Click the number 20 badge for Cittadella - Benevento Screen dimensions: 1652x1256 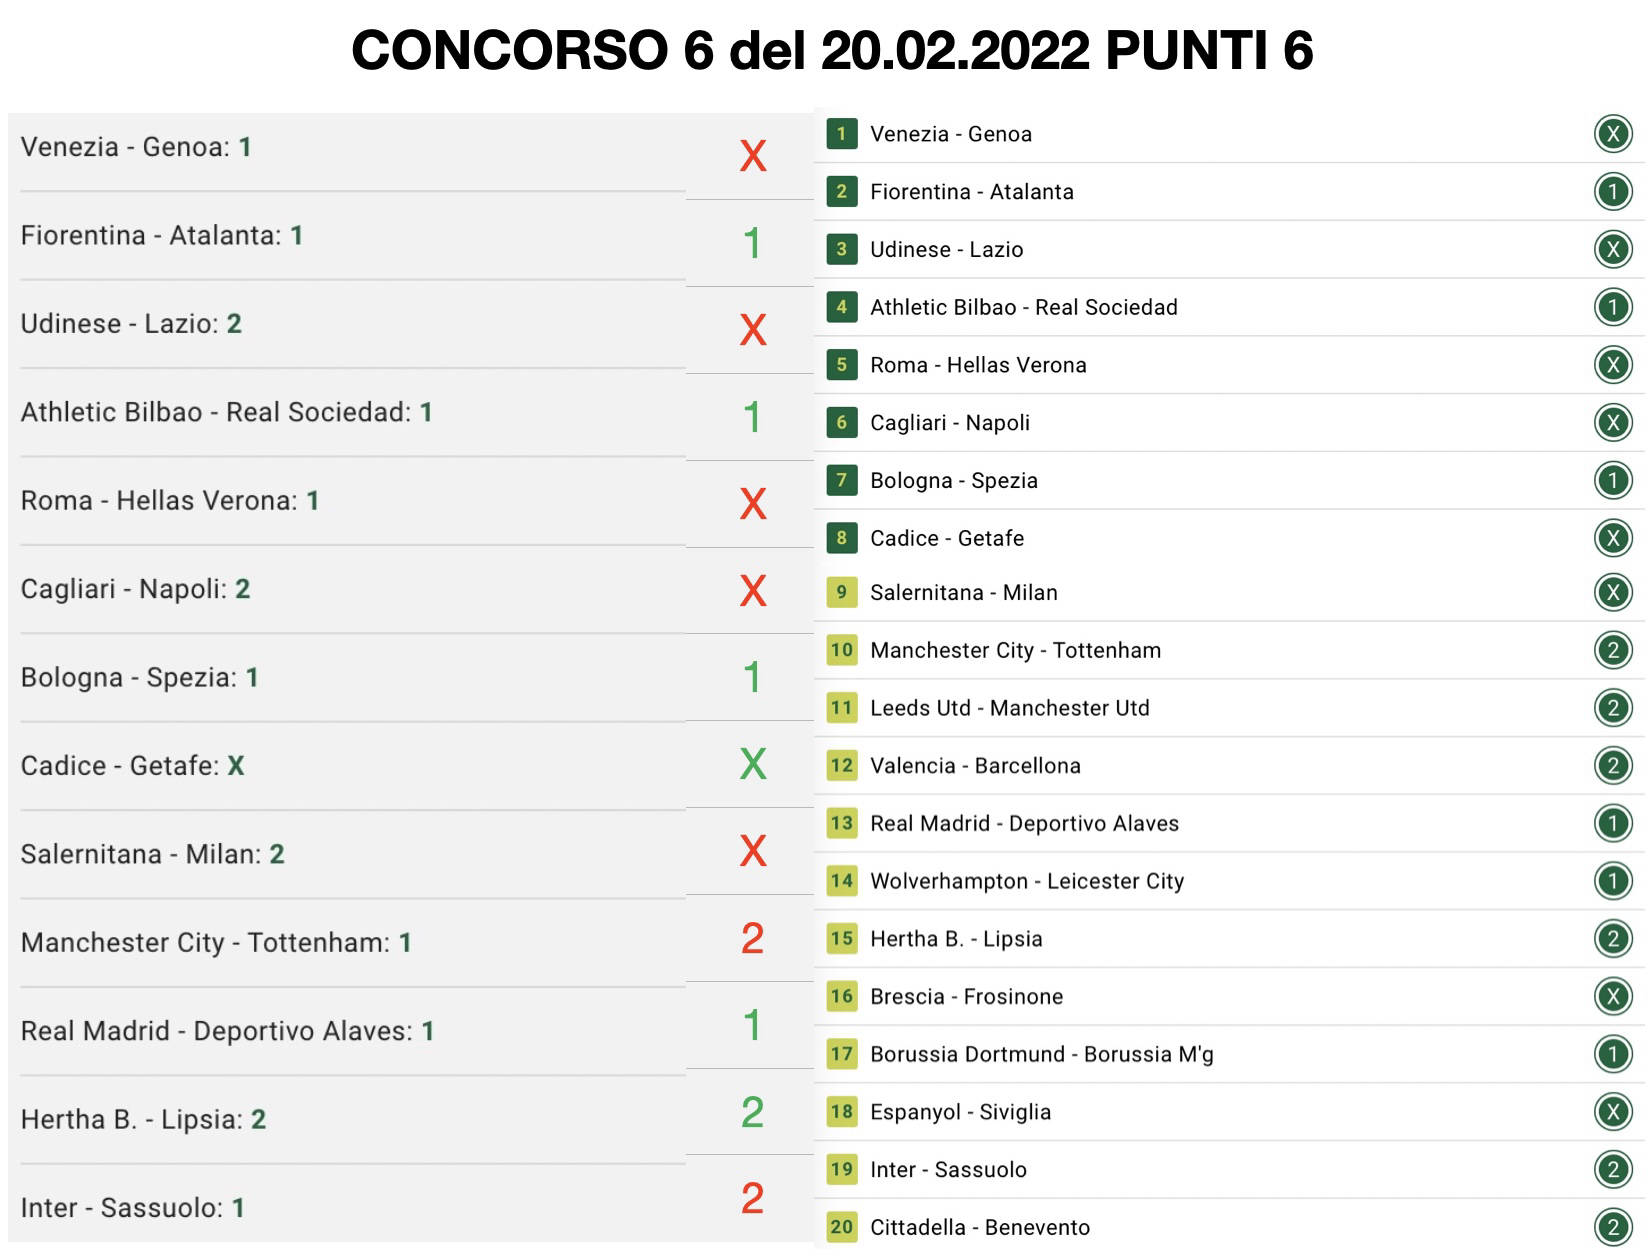[841, 1227]
